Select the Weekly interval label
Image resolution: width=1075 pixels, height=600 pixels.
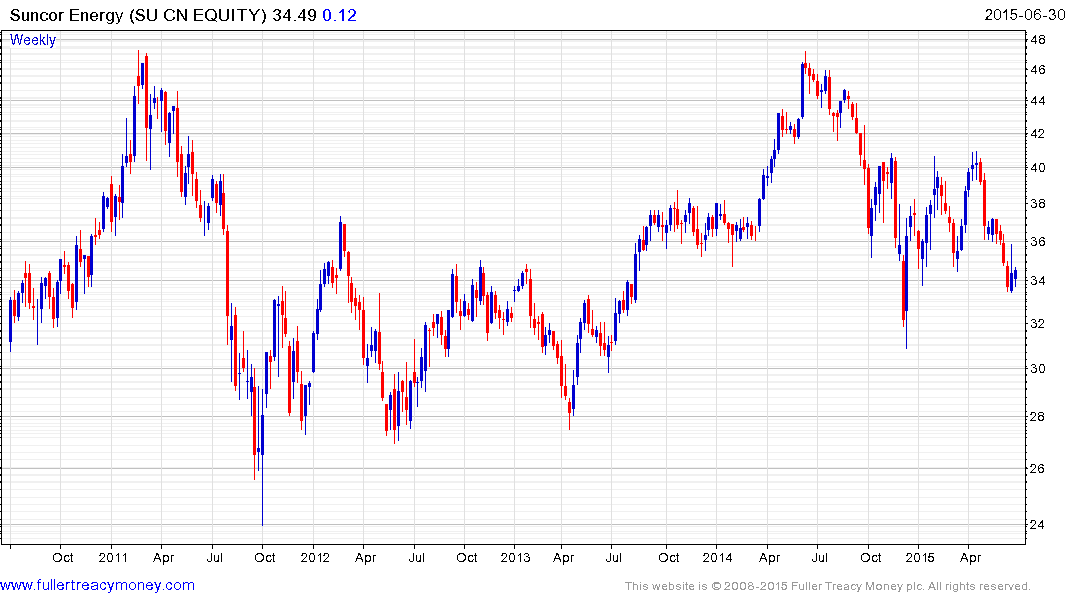tap(33, 40)
